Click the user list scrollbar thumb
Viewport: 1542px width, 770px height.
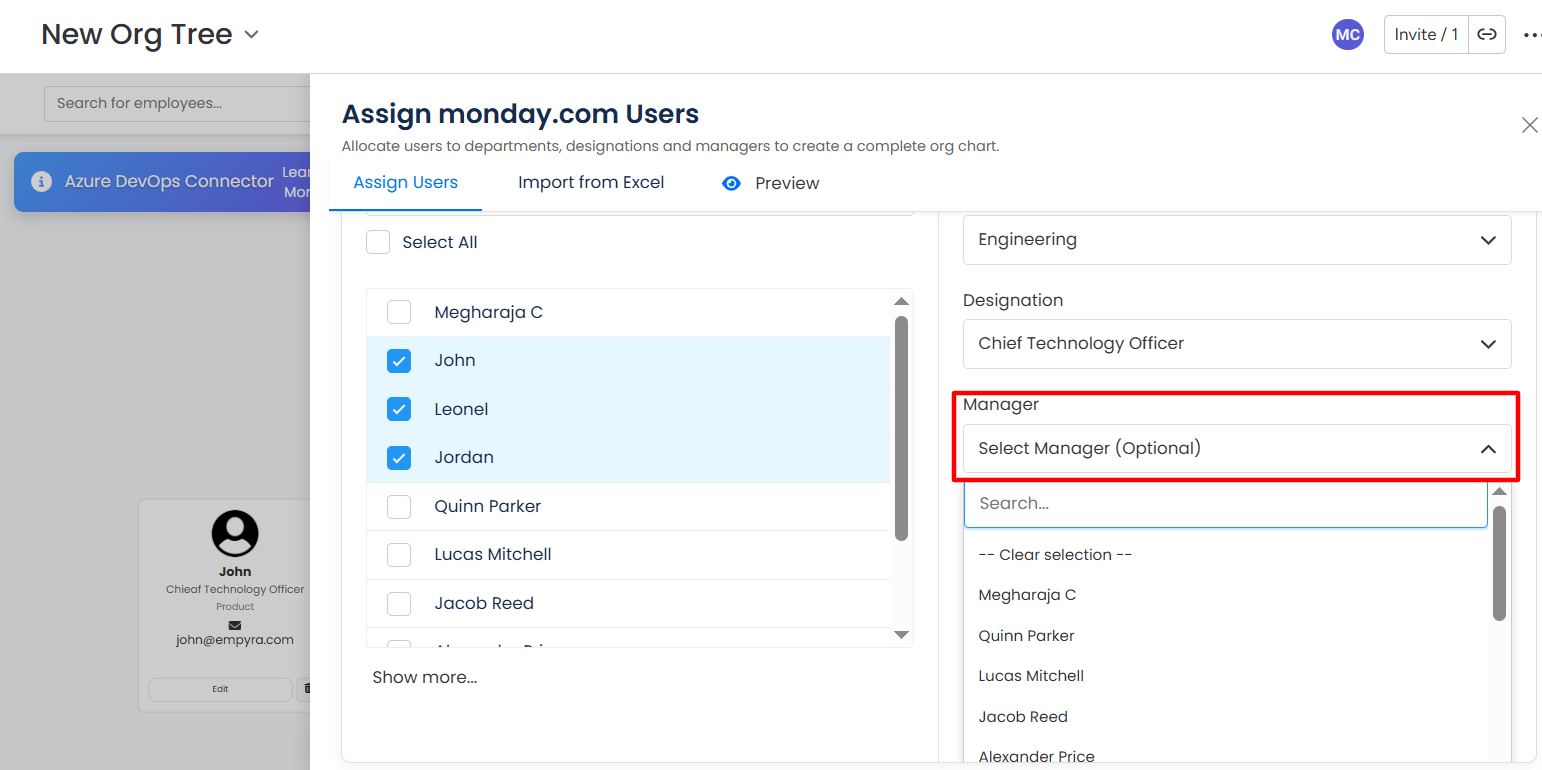click(901, 428)
